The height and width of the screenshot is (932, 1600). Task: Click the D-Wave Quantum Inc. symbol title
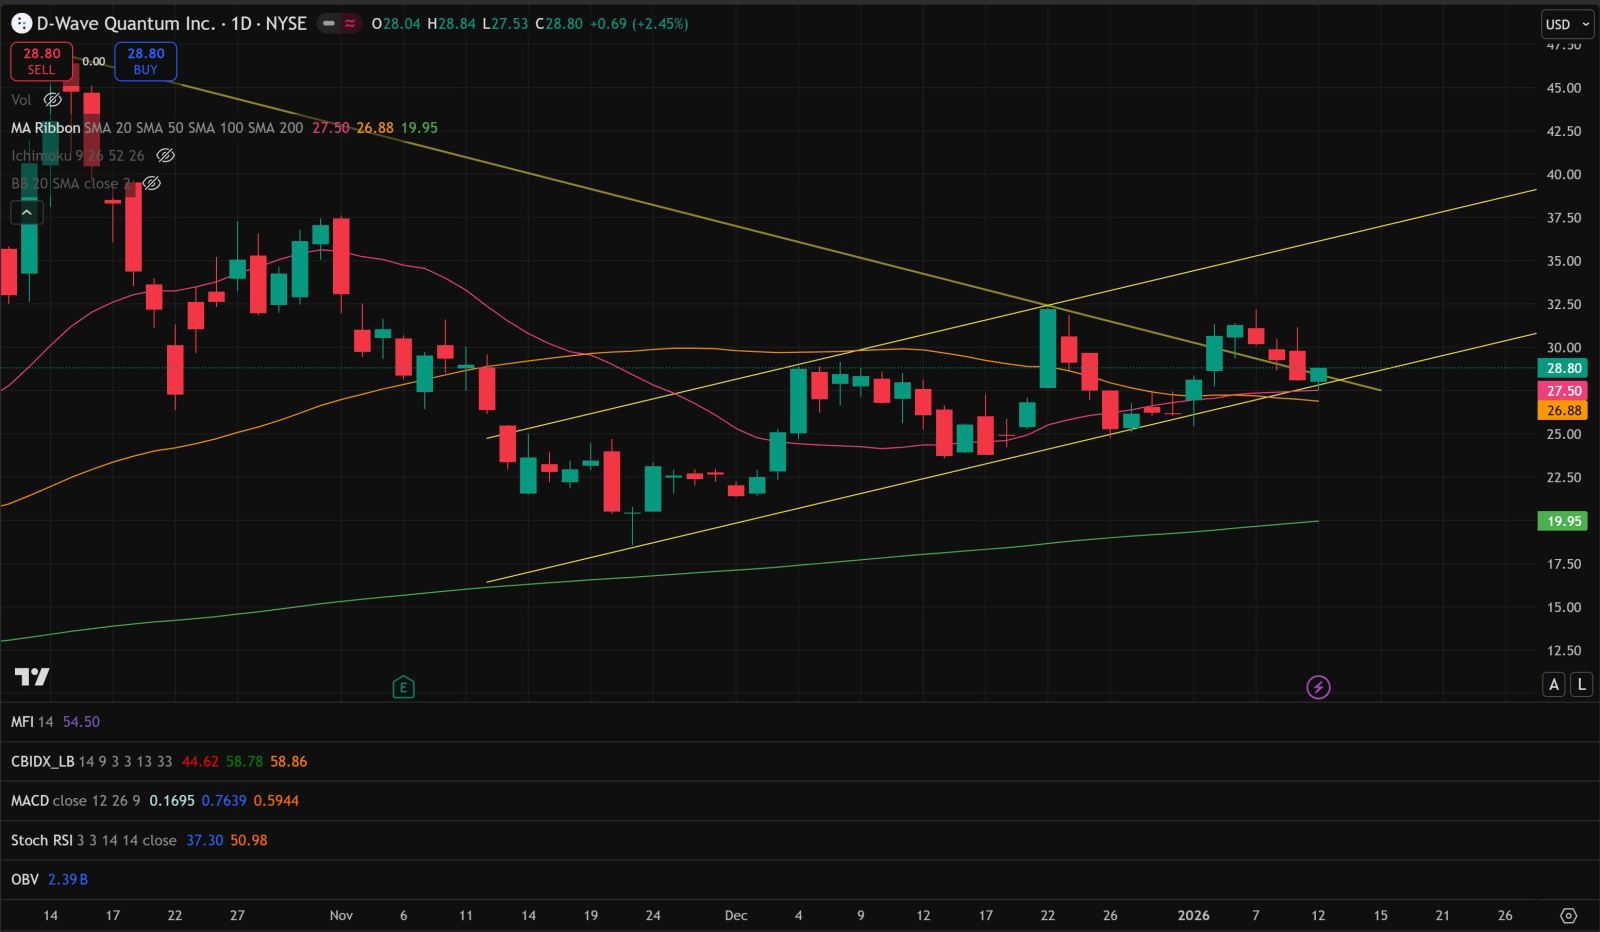click(126, 23)
